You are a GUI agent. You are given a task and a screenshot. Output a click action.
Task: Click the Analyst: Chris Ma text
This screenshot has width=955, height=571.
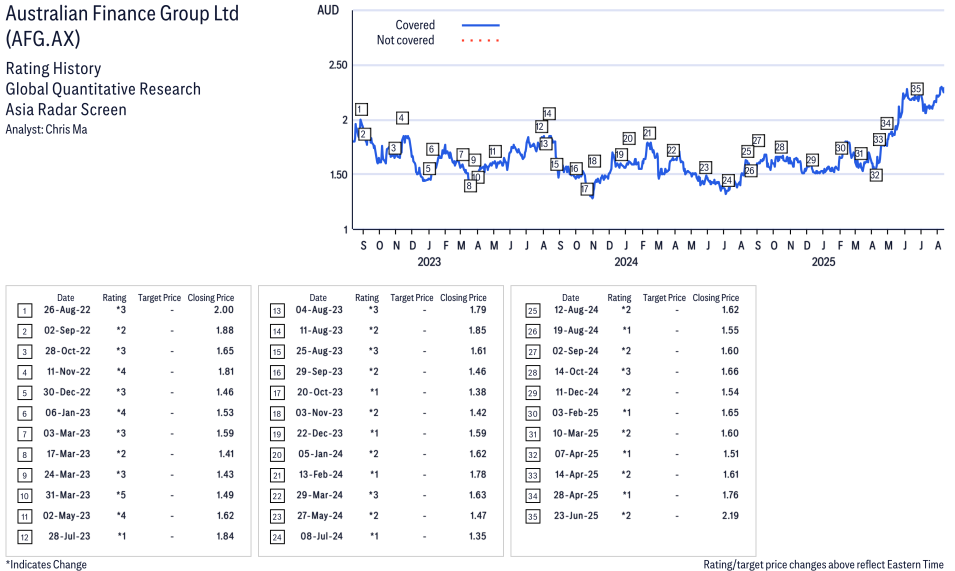(46, 129)
